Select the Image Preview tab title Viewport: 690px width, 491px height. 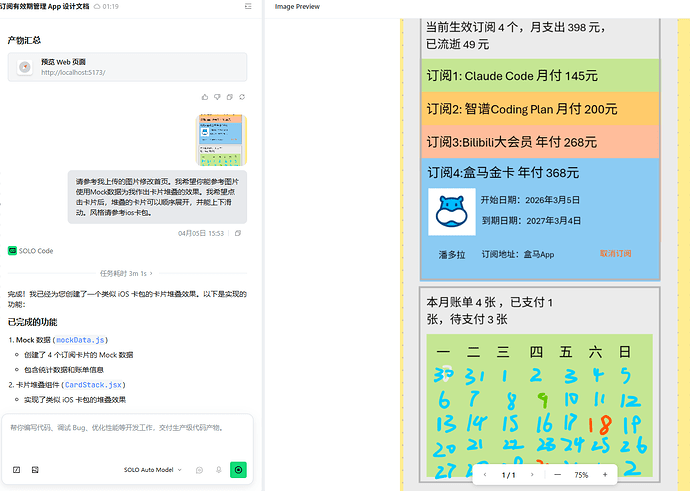click(297, 7)
